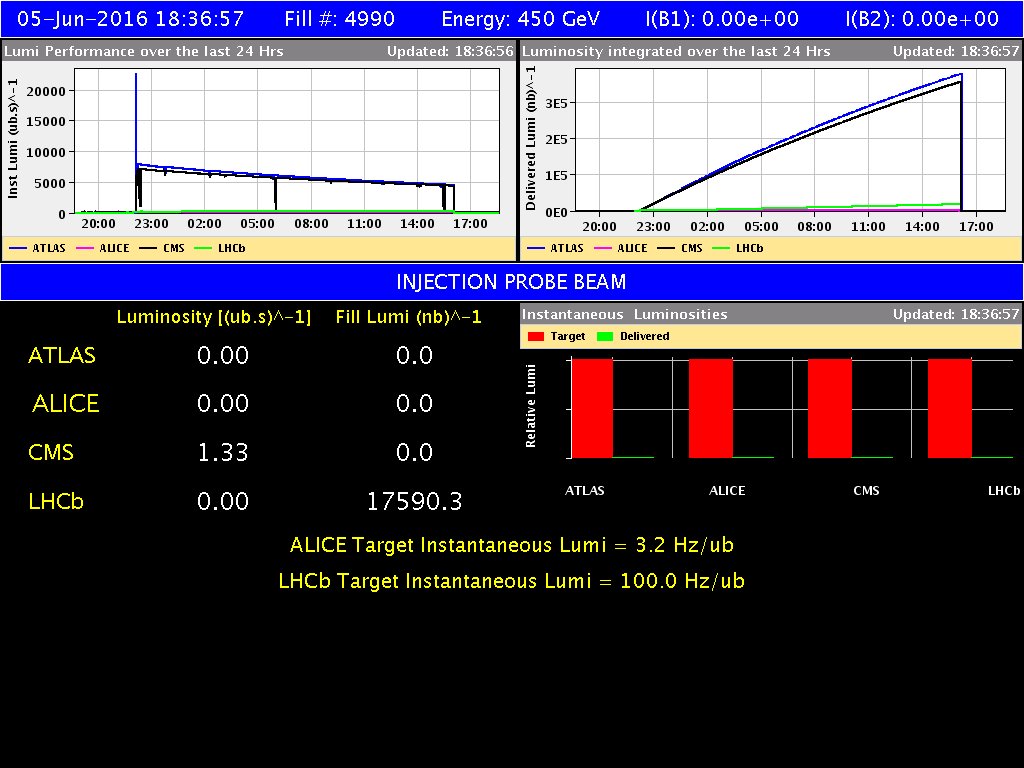This screenshot has height=768, width=1024.
Task: Click the Instantaneous Luminosities panel title
Action: (624, 314)
